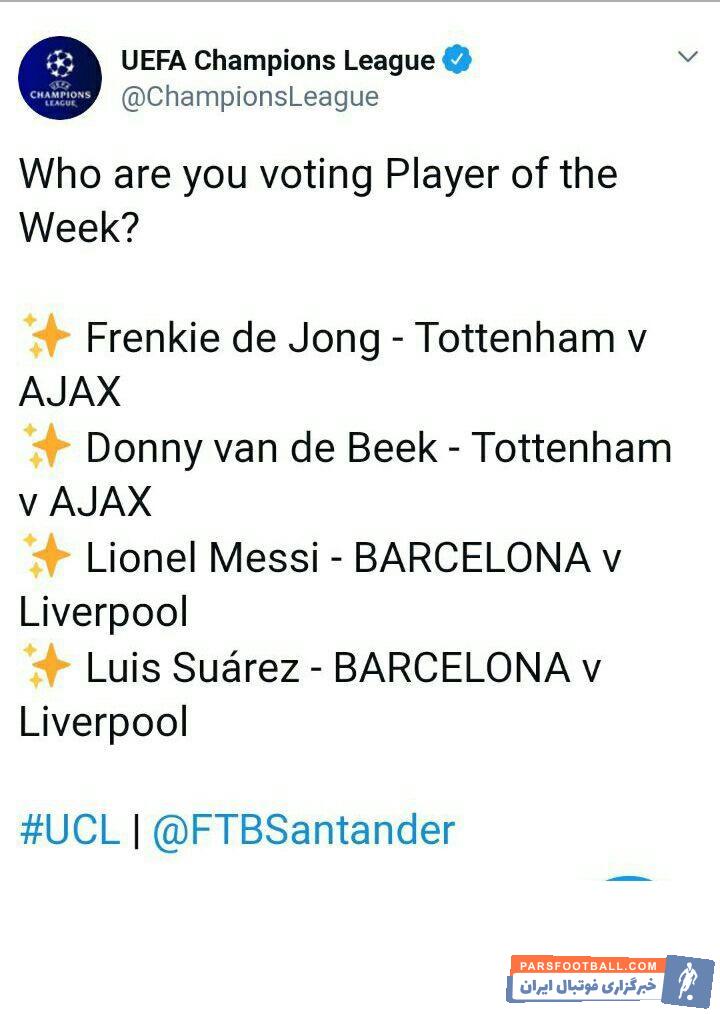720x1014 pixels.
Task: Select the Luis Suárez name text
Action: coord(192,668)
